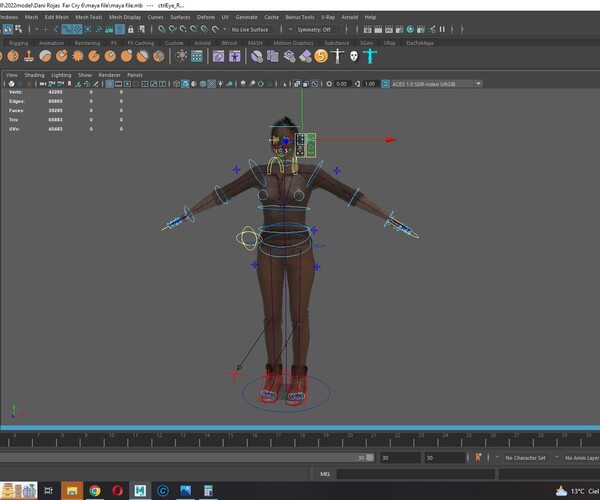
Task: Click the teal grid window shelf icon
Action: [197, 56]
